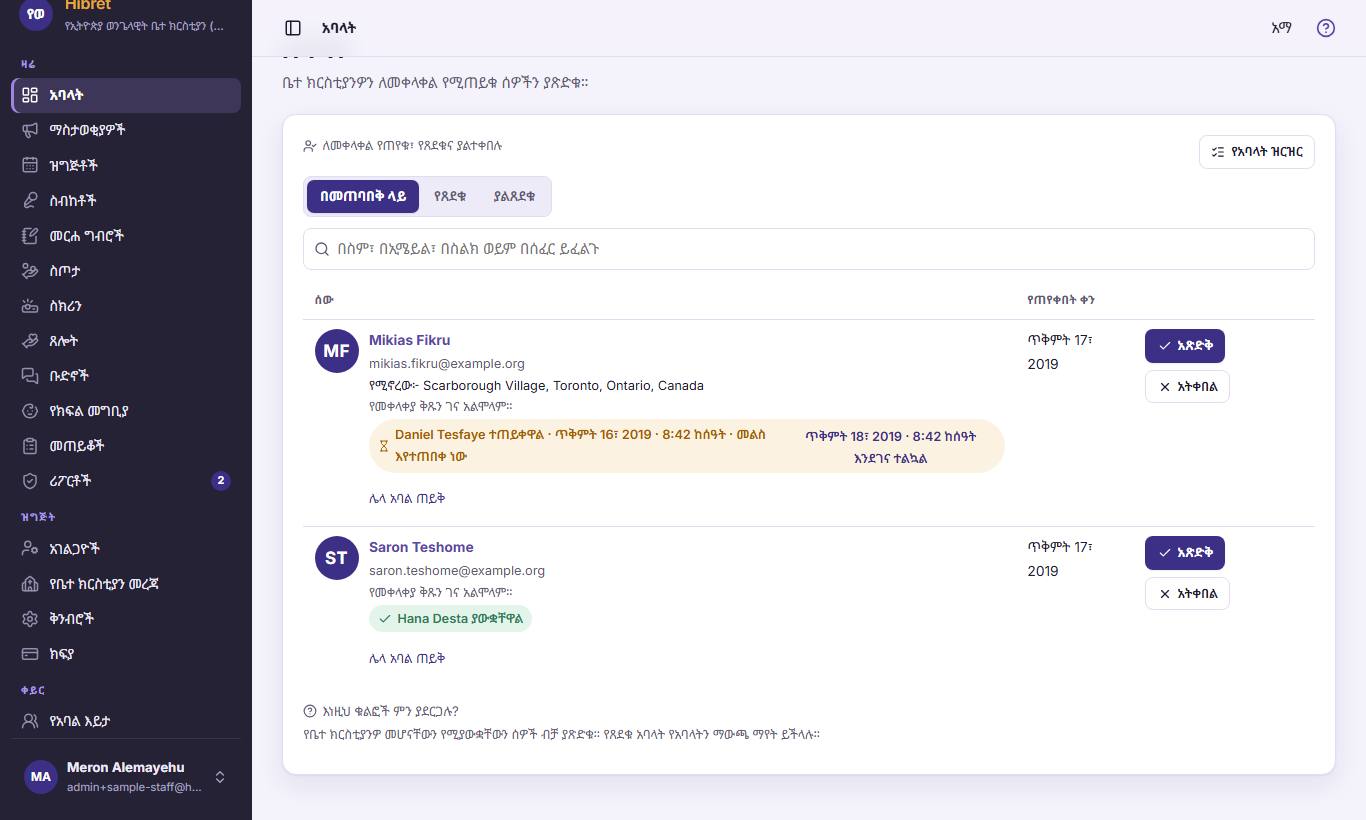Reject Saron Teshome with አትቀበል
Viewport: 1366px width, 820px height.
1187,594
